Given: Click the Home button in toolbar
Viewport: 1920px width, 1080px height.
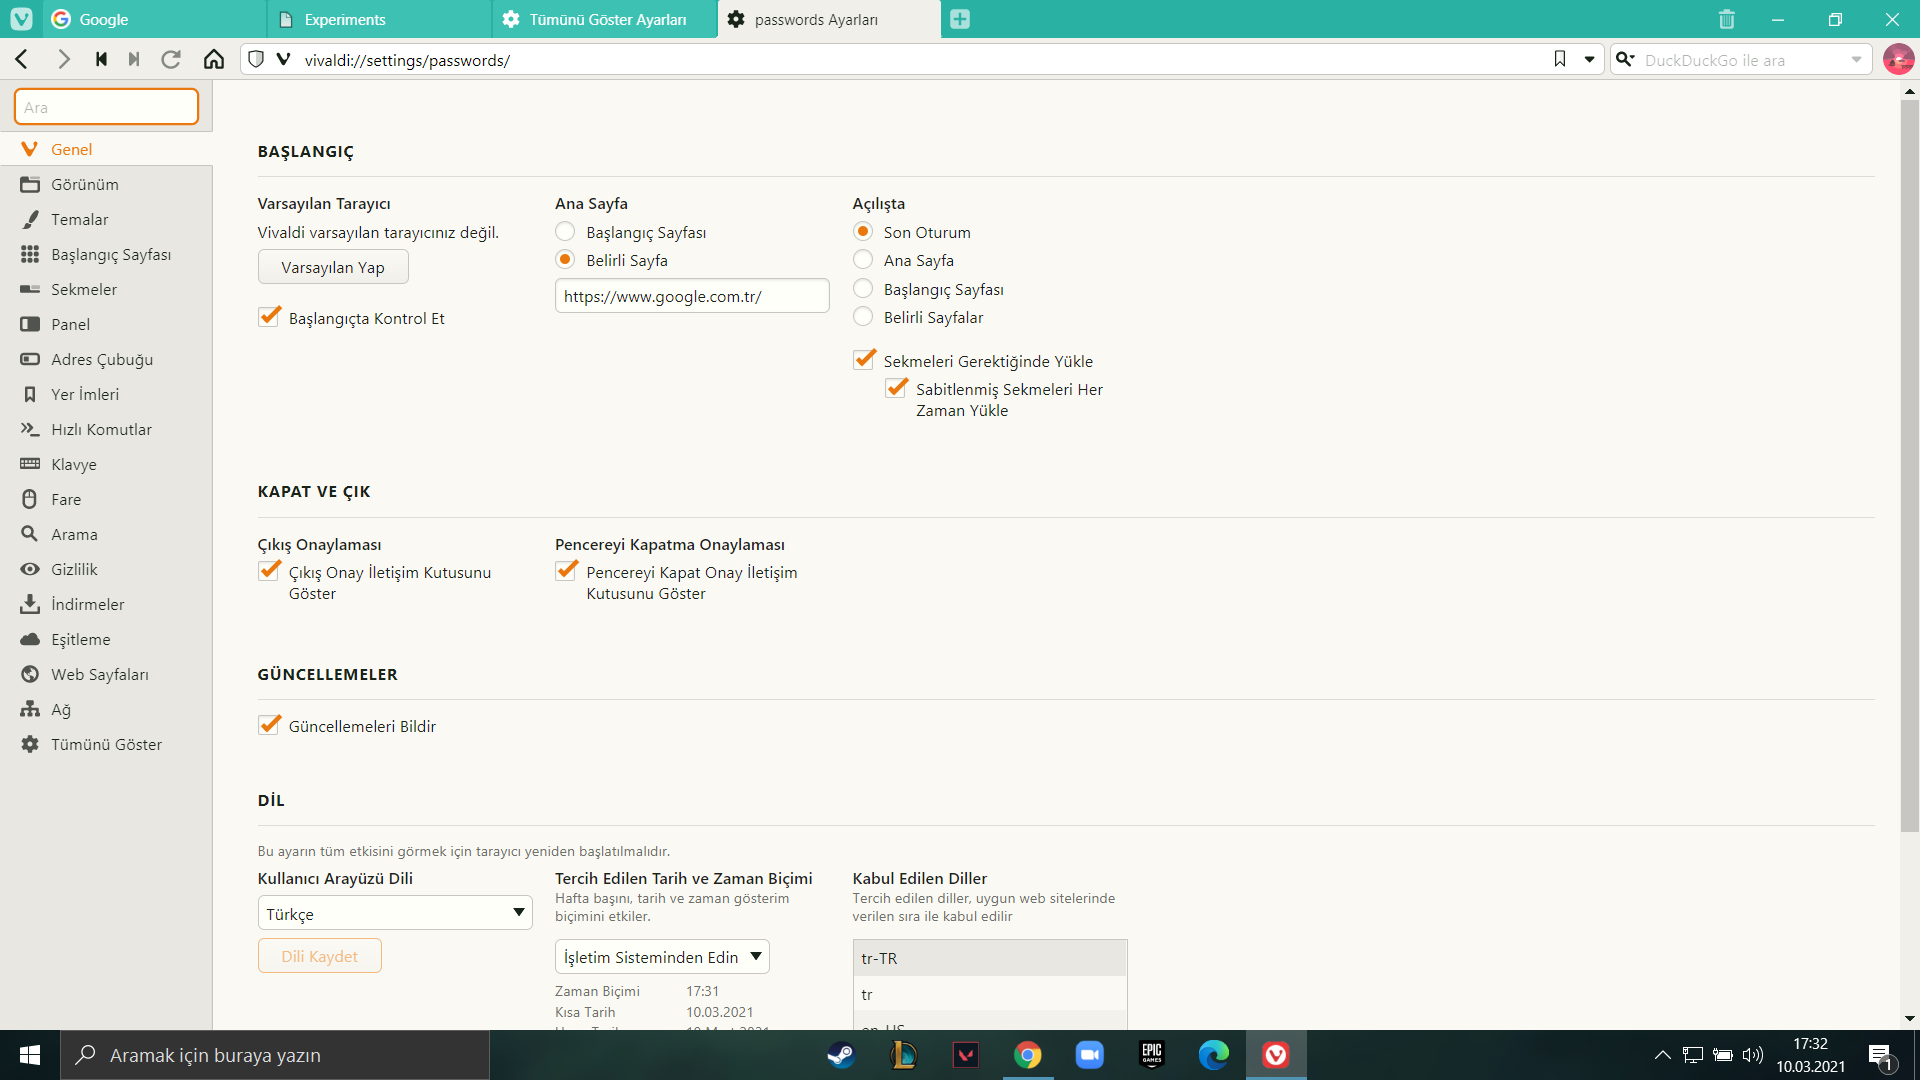Looking at the screenshot, I should tap(213, 60).
